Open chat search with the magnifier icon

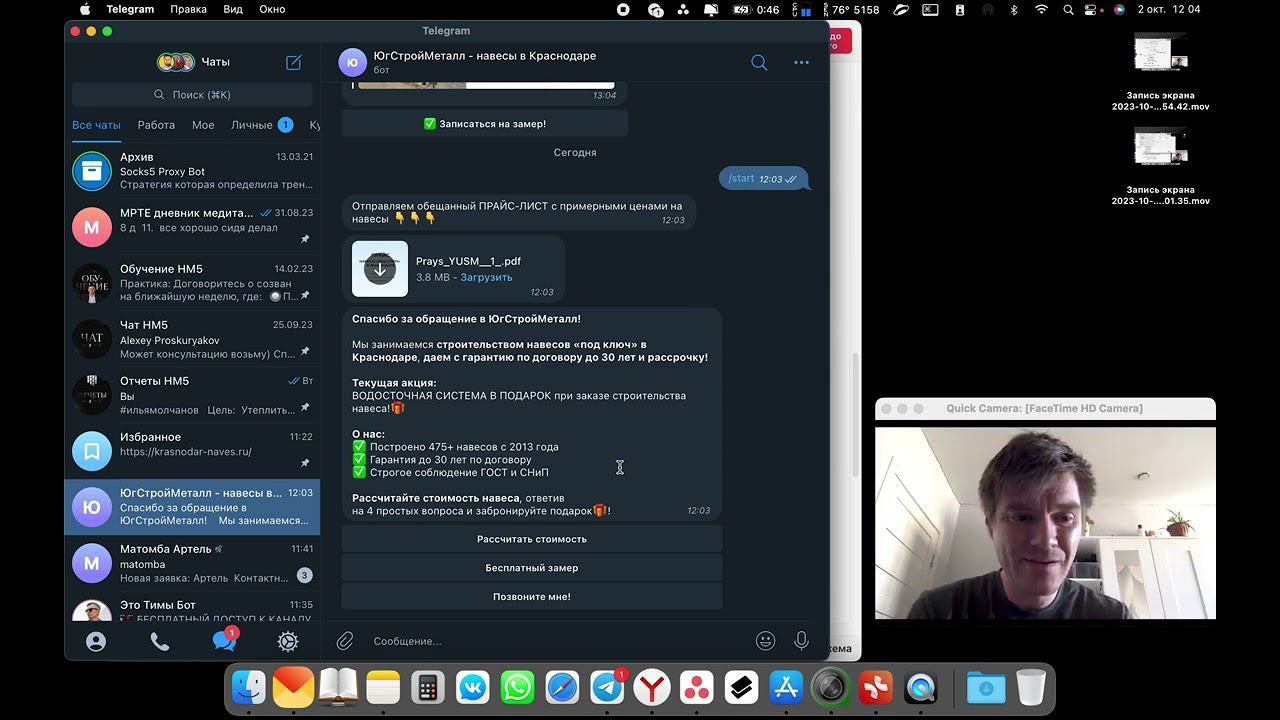759,62
